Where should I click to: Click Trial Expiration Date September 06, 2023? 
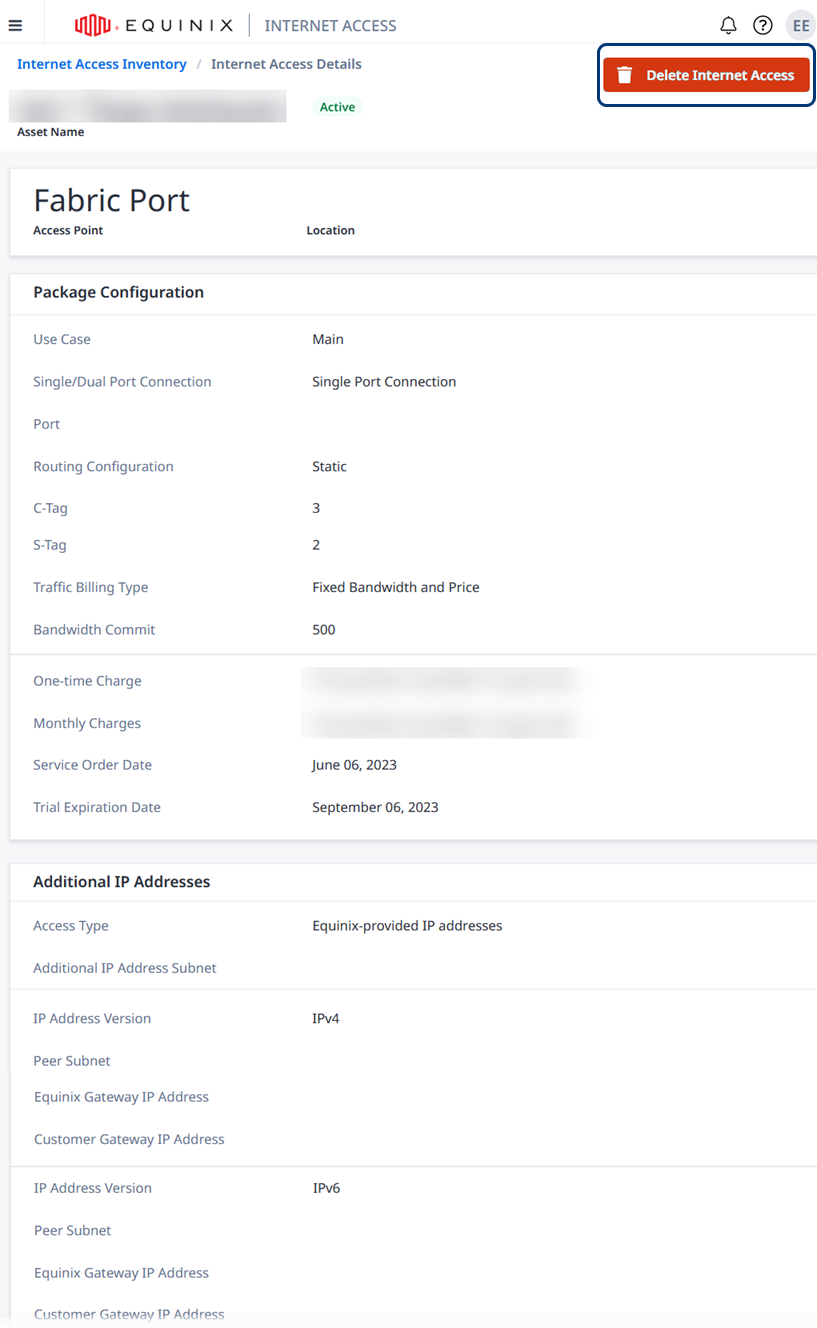coord(375,807)
